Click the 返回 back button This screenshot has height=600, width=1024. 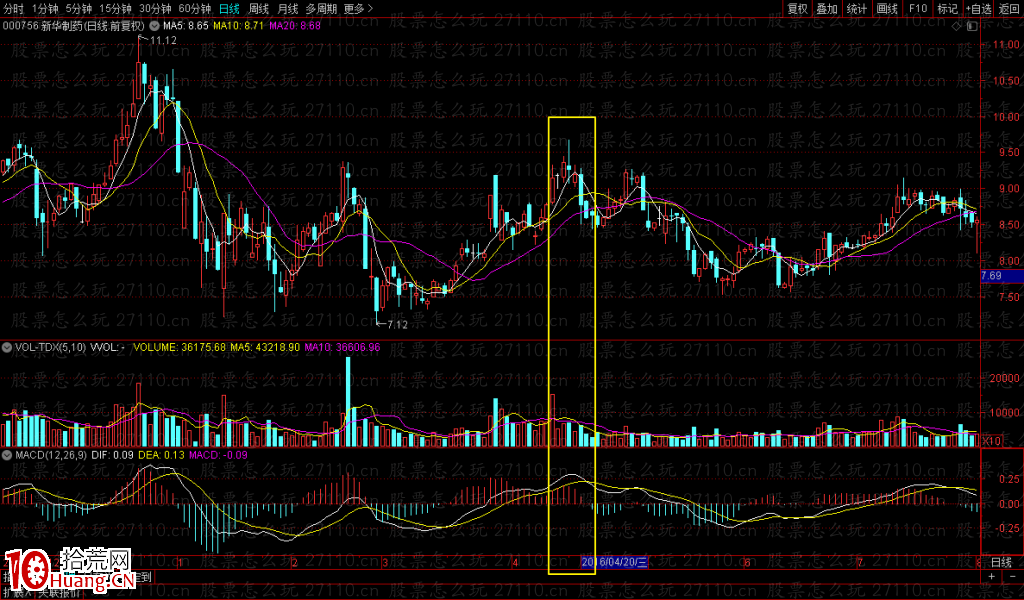(1009, 8)
